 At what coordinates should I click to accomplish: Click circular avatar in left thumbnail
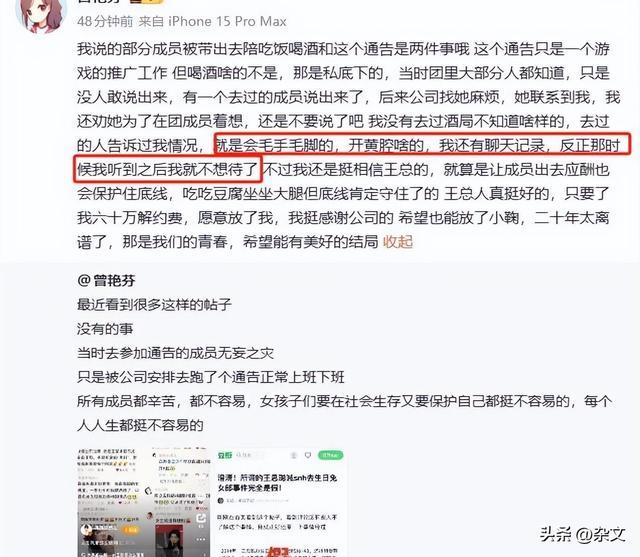point(86,530)
